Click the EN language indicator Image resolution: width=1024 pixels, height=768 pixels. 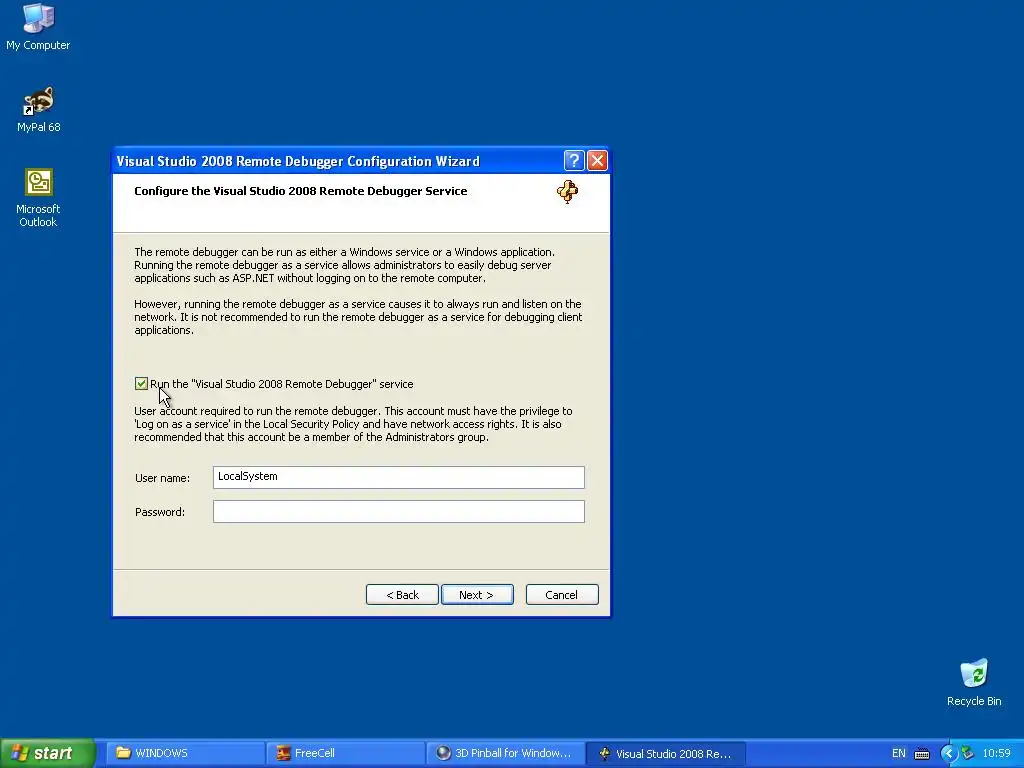[x=899, y=753]
